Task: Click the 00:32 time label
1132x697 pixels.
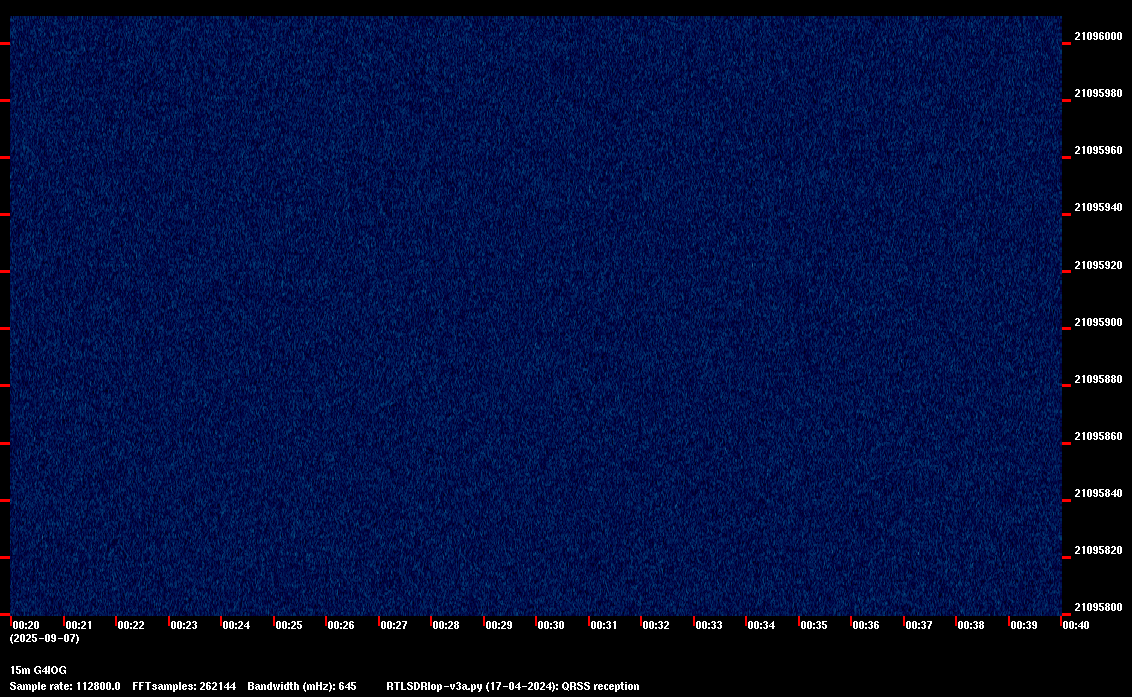Action: pos(656,625)
